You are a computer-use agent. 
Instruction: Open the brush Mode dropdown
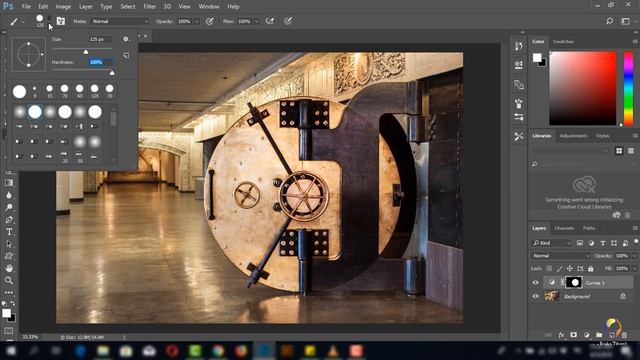pyautogui.click(x=120, y=21)
